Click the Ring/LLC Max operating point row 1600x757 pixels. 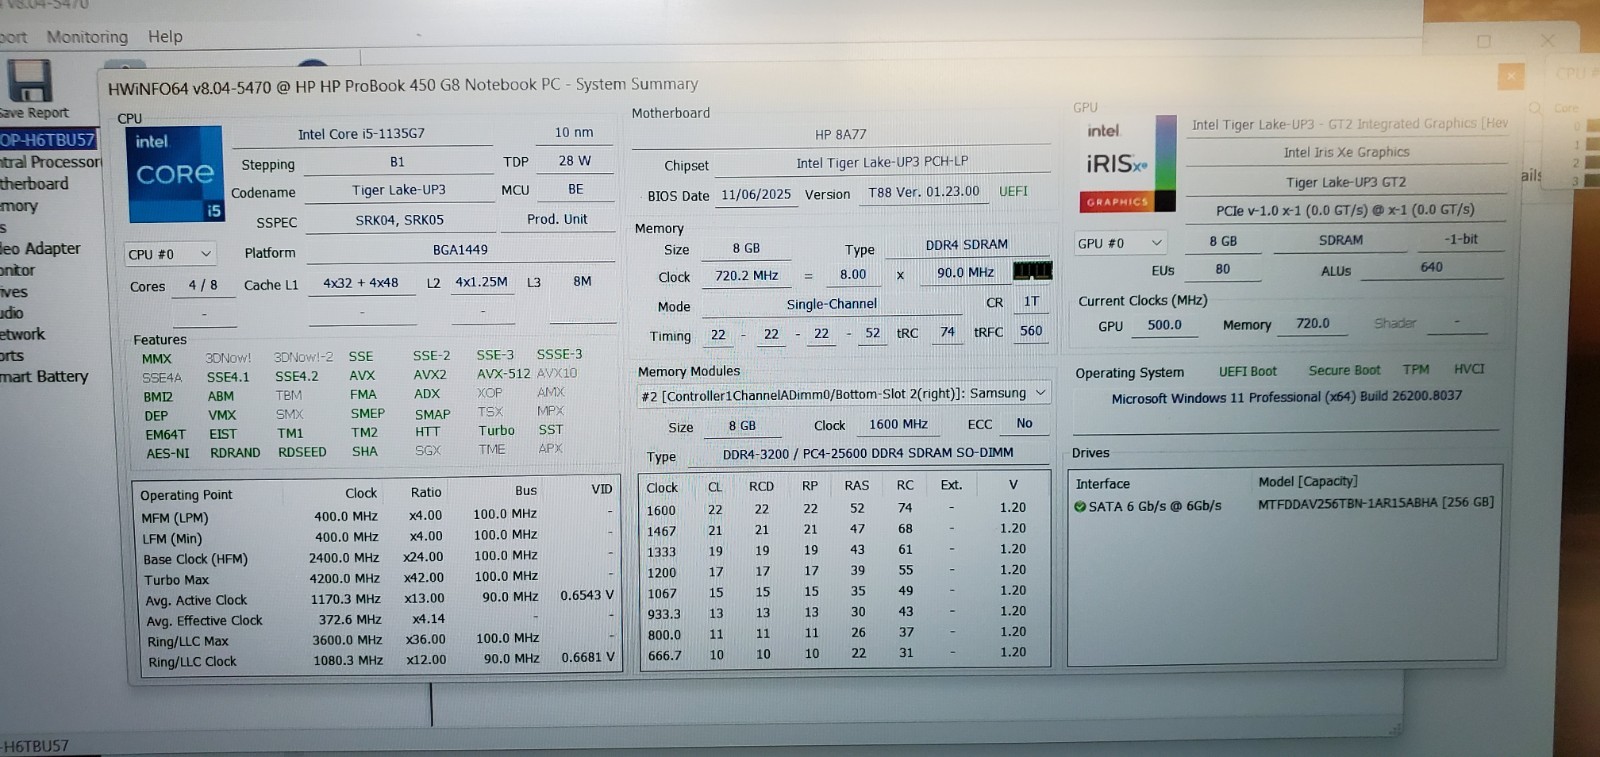pos(378,639)
